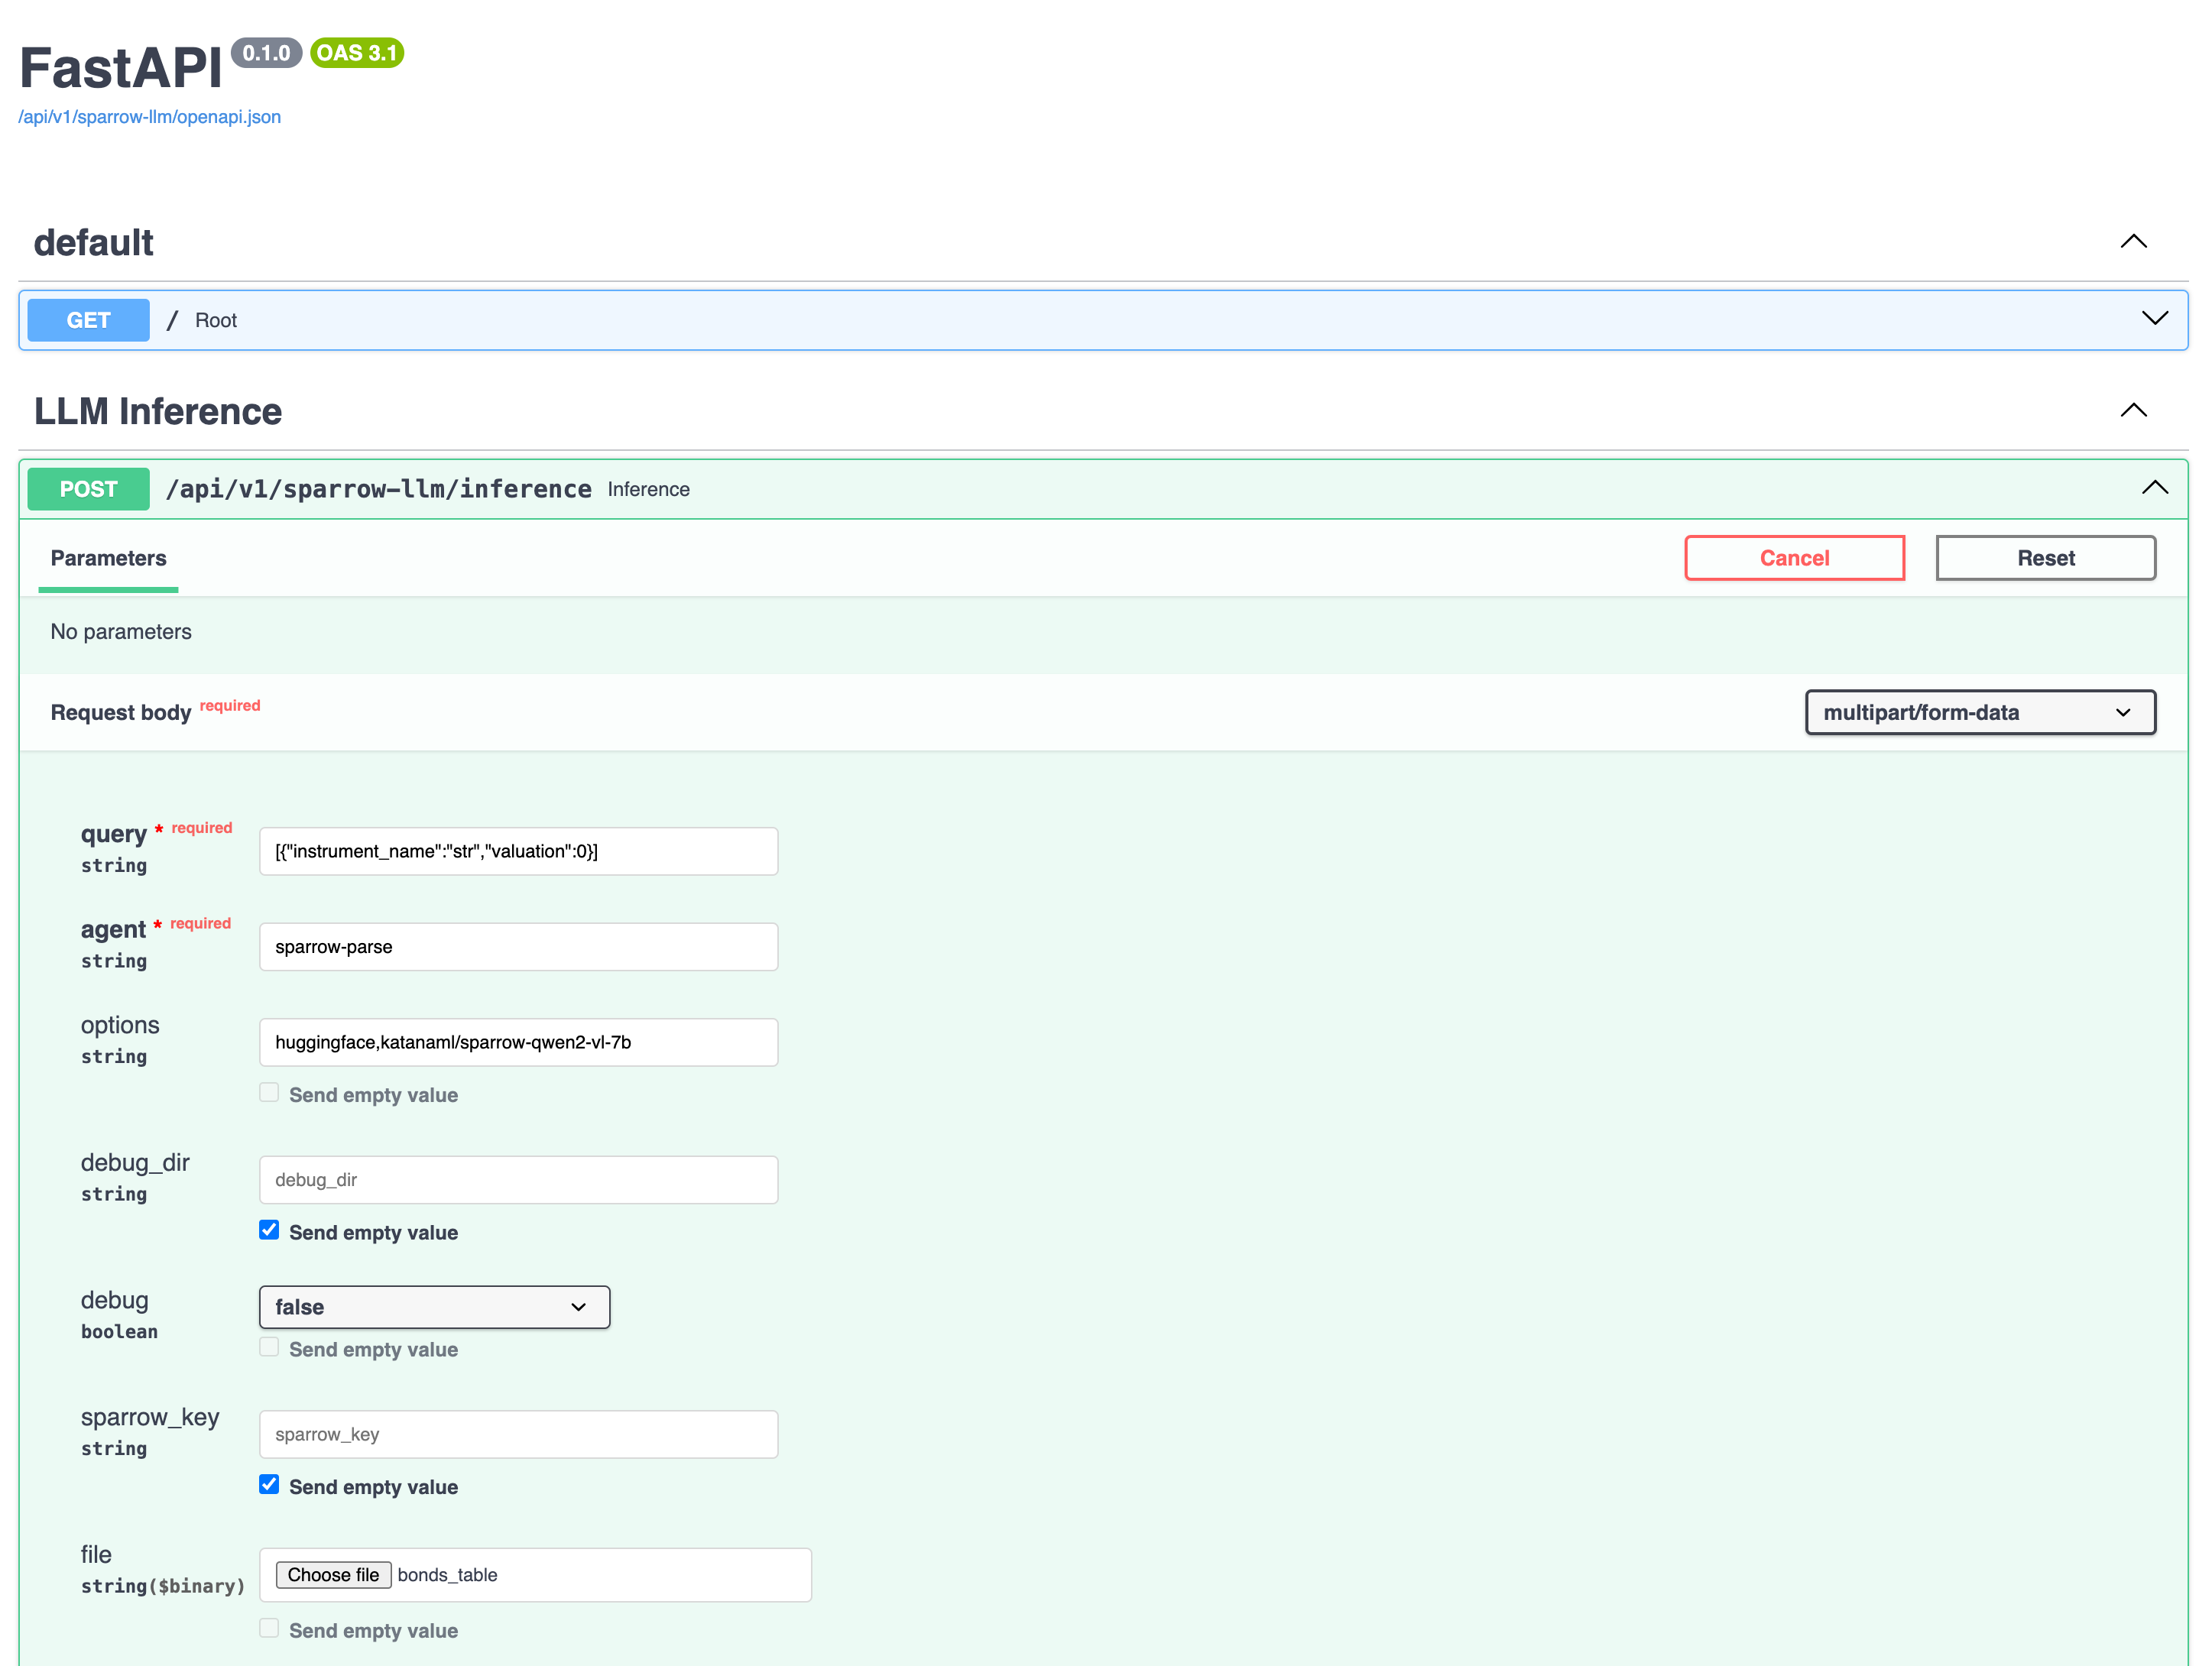Click the No parameters text
This screenshot has height=1666, width=2212.
[x=121, y=632]
